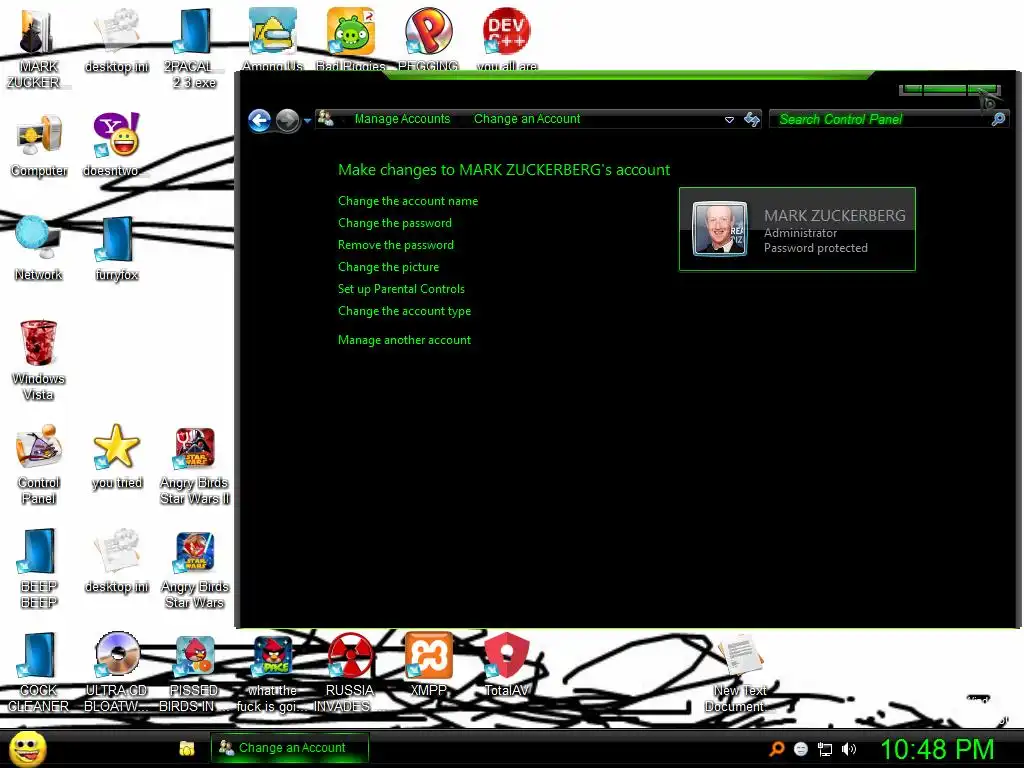This screenshot has height=768, width=1024.
Task: Select the Change an Account breadcrumb
Action: pyautogui.click(x=526, y=119)
